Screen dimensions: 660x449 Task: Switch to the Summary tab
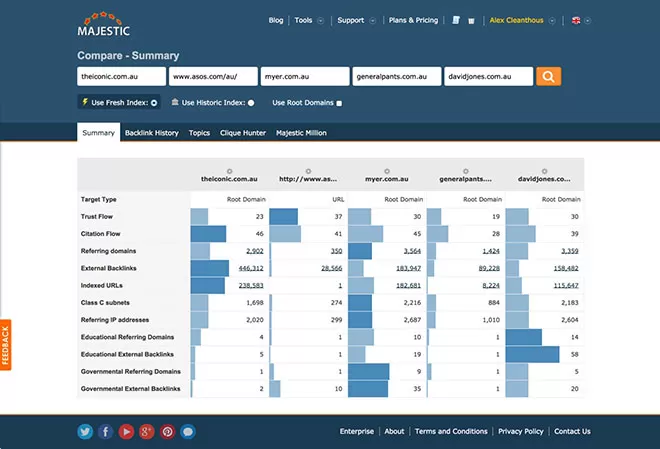coord(98,133)
